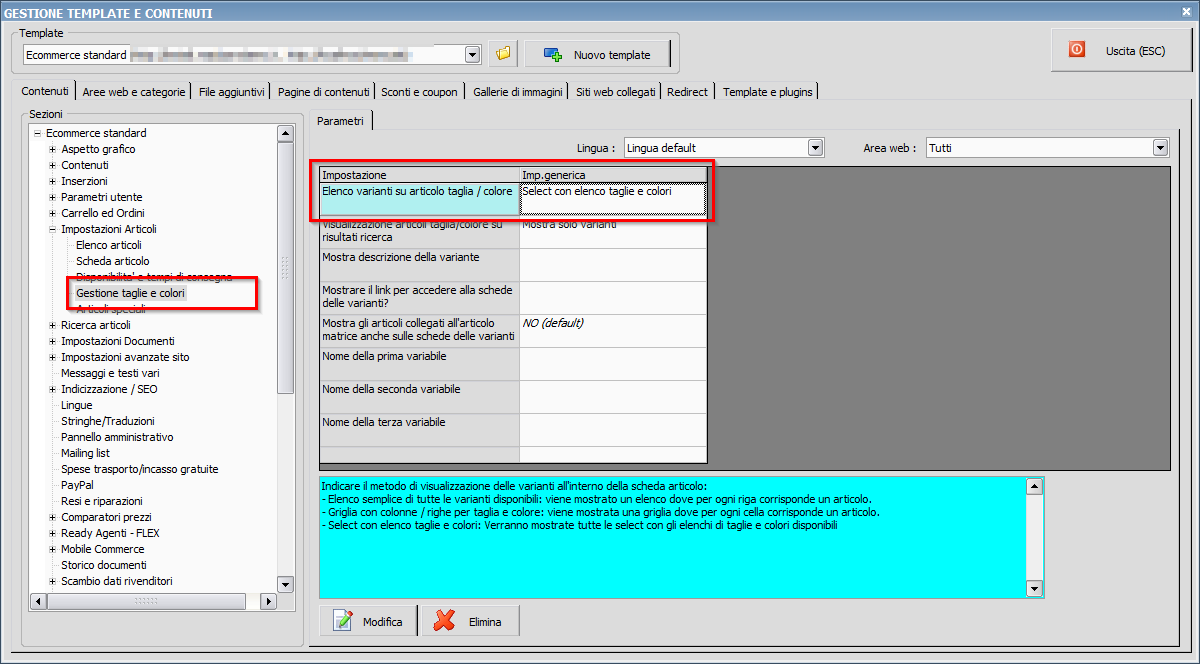Image resolution: width=1200 pixels, height=664 pixels.
Task: Click the tree's horizontal scrollbar left arrow
Action: (x=40, y=601)
